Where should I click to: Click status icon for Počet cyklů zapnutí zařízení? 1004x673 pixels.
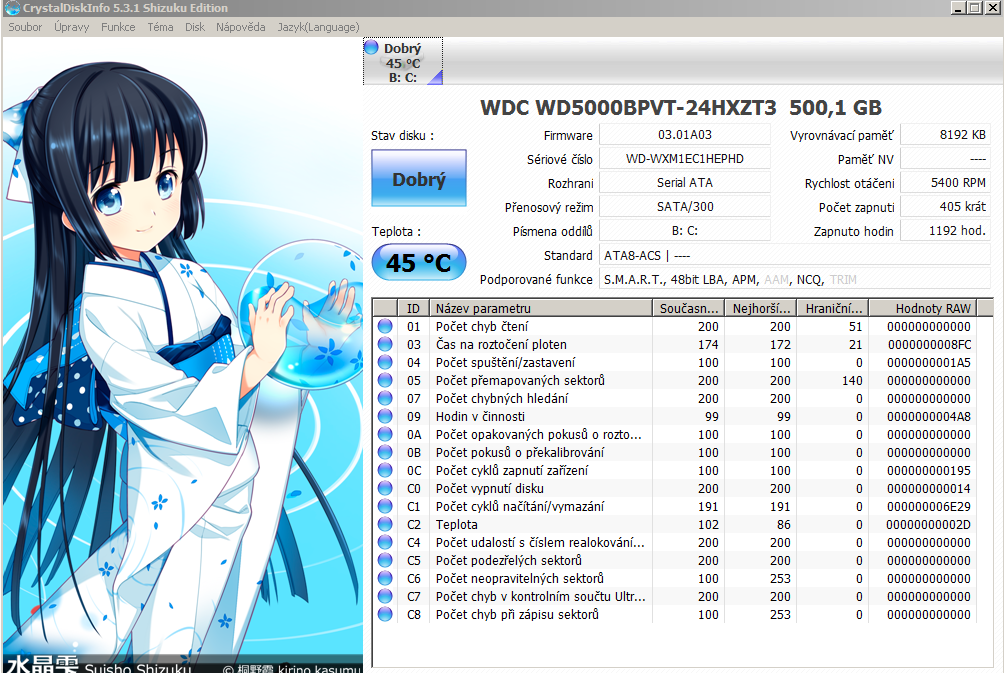click(385, 470)
